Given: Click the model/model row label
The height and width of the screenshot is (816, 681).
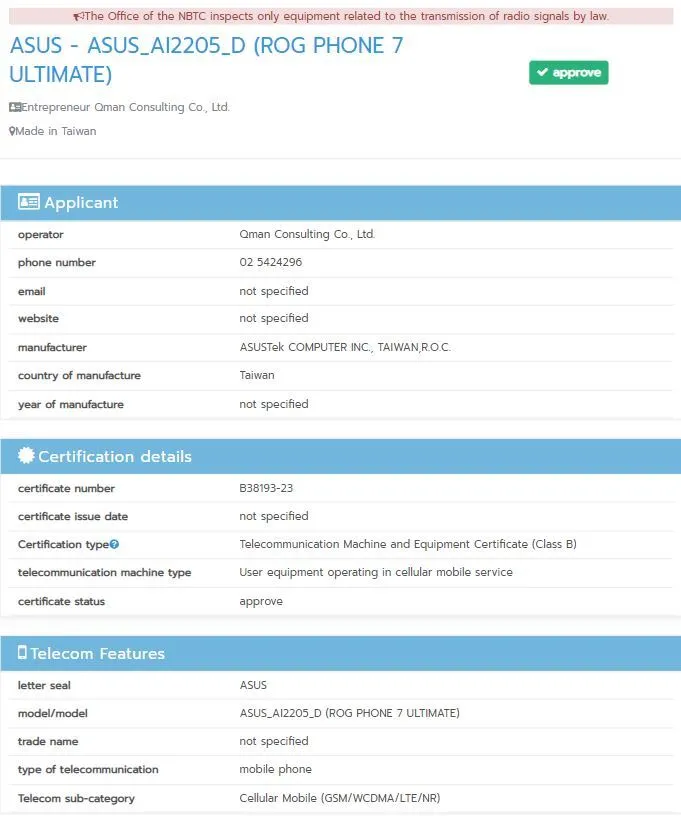Looking at the screenshot, I should click(x=53, y=713).
